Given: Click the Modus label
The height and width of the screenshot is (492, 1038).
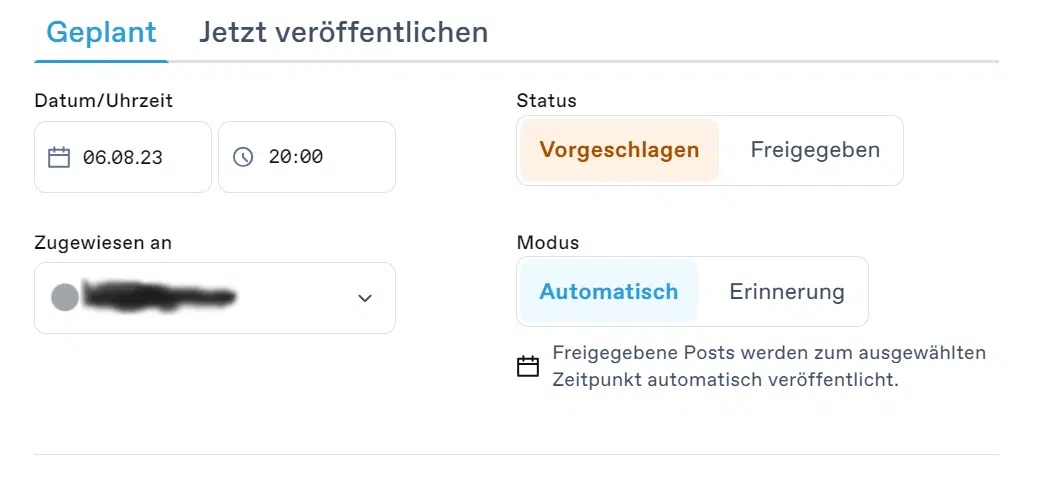Looking at the screenshot, I should [548, 242].
